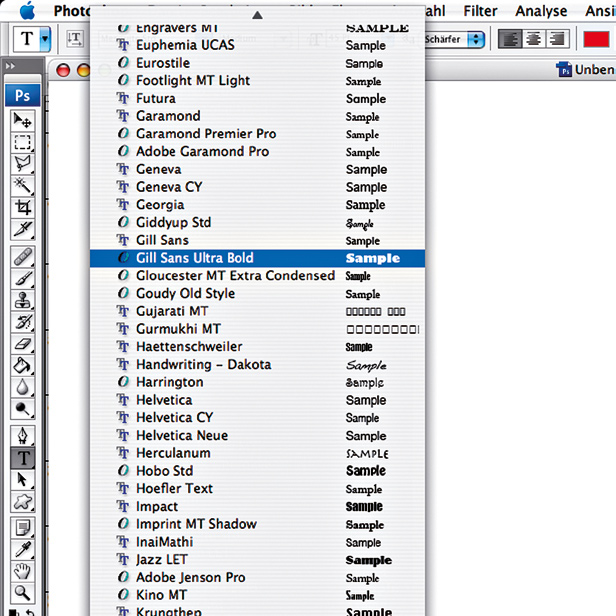Pick Footlight MT Light font
616x616 pixels.
(257, 81)
